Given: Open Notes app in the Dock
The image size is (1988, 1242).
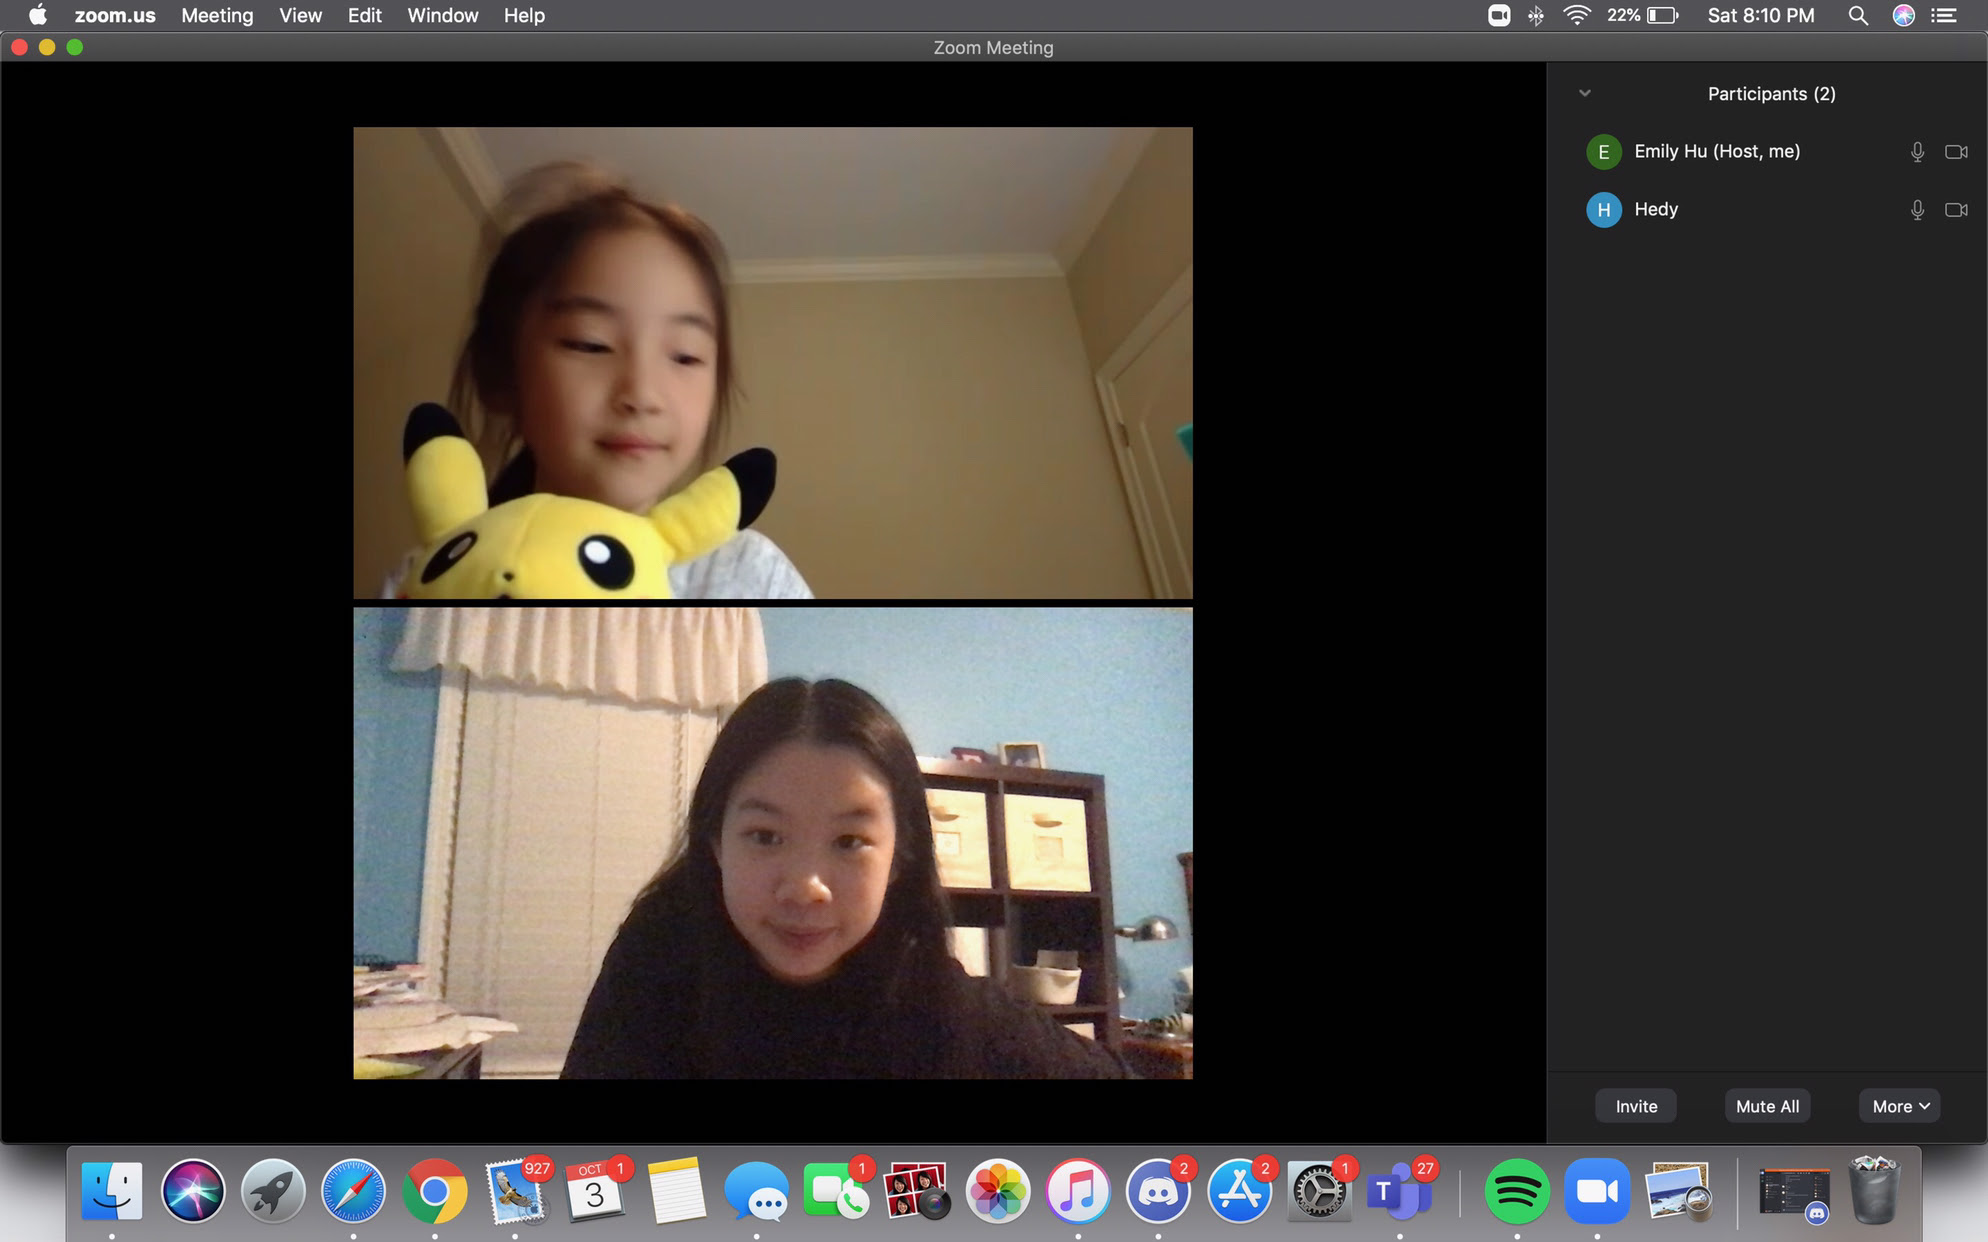Looking at the screenshot, I should point(676,1191).
